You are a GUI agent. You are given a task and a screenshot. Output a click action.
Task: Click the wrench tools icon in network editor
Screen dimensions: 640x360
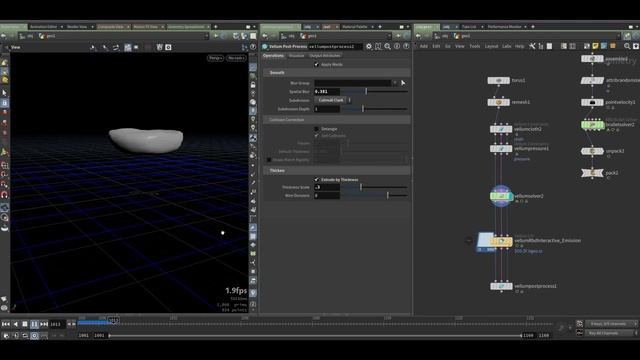coord(532,46)
